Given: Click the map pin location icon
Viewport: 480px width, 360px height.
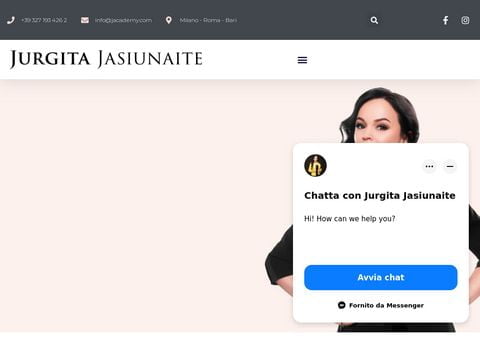Looking at the screenshot, I should pyautogui.click(x=169, y=20).
